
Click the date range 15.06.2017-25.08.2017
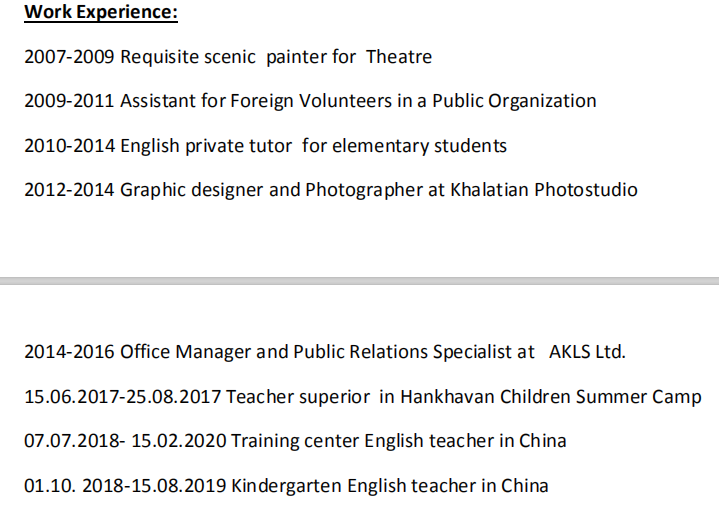click(x=122, y=397)
